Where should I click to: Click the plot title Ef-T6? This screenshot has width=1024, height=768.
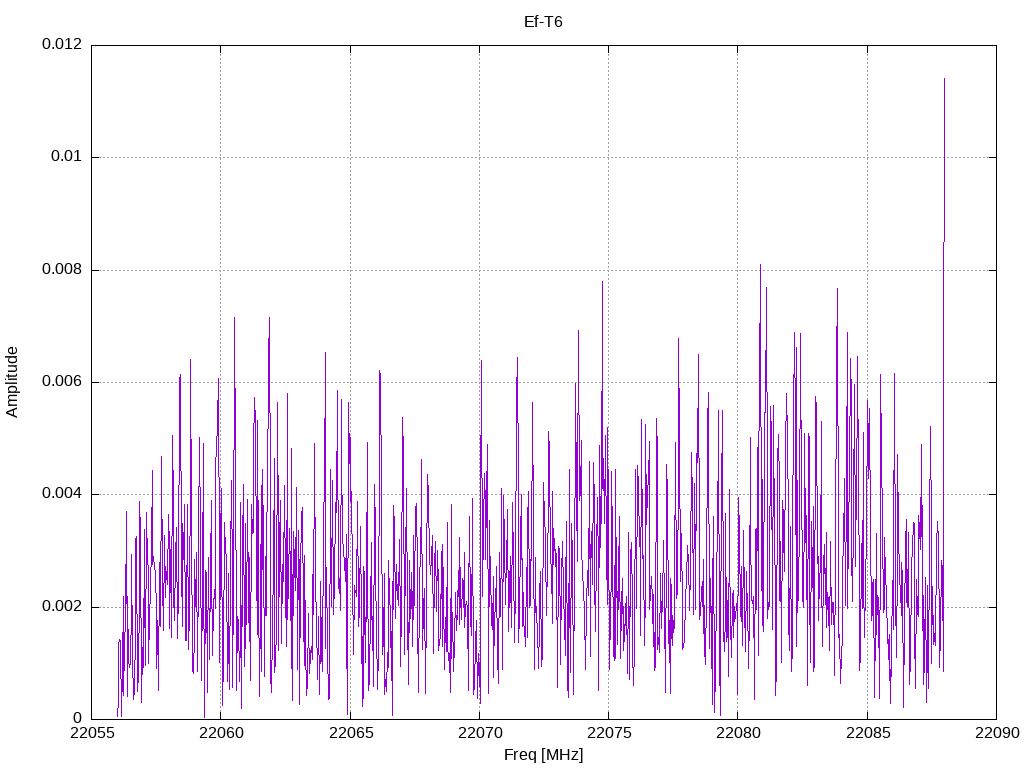coord(543,22)
